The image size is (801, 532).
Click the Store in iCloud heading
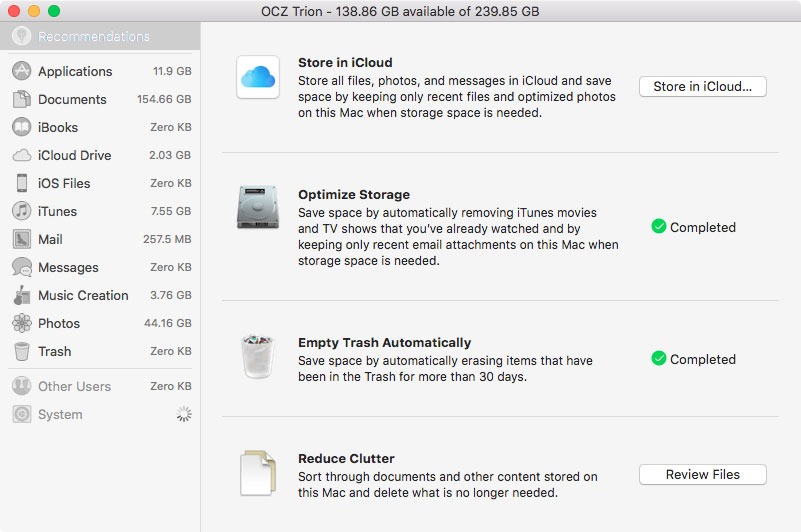[x=345, y=62]
